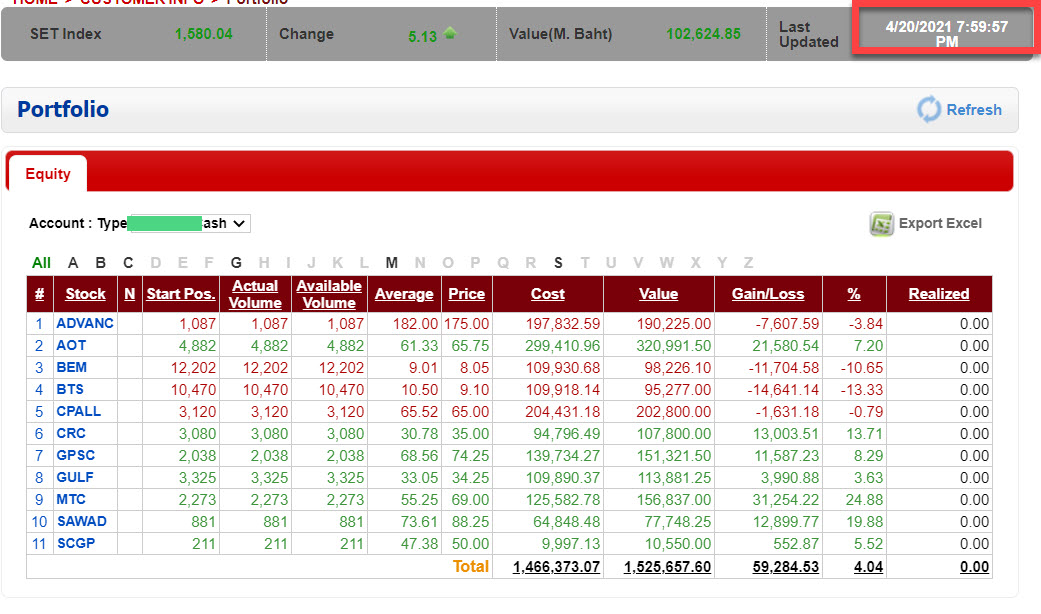Image resolution: width=1041 pixels, height=614 pixels.
Task: Filter stocks by letter M
Action: pos(392,263)
